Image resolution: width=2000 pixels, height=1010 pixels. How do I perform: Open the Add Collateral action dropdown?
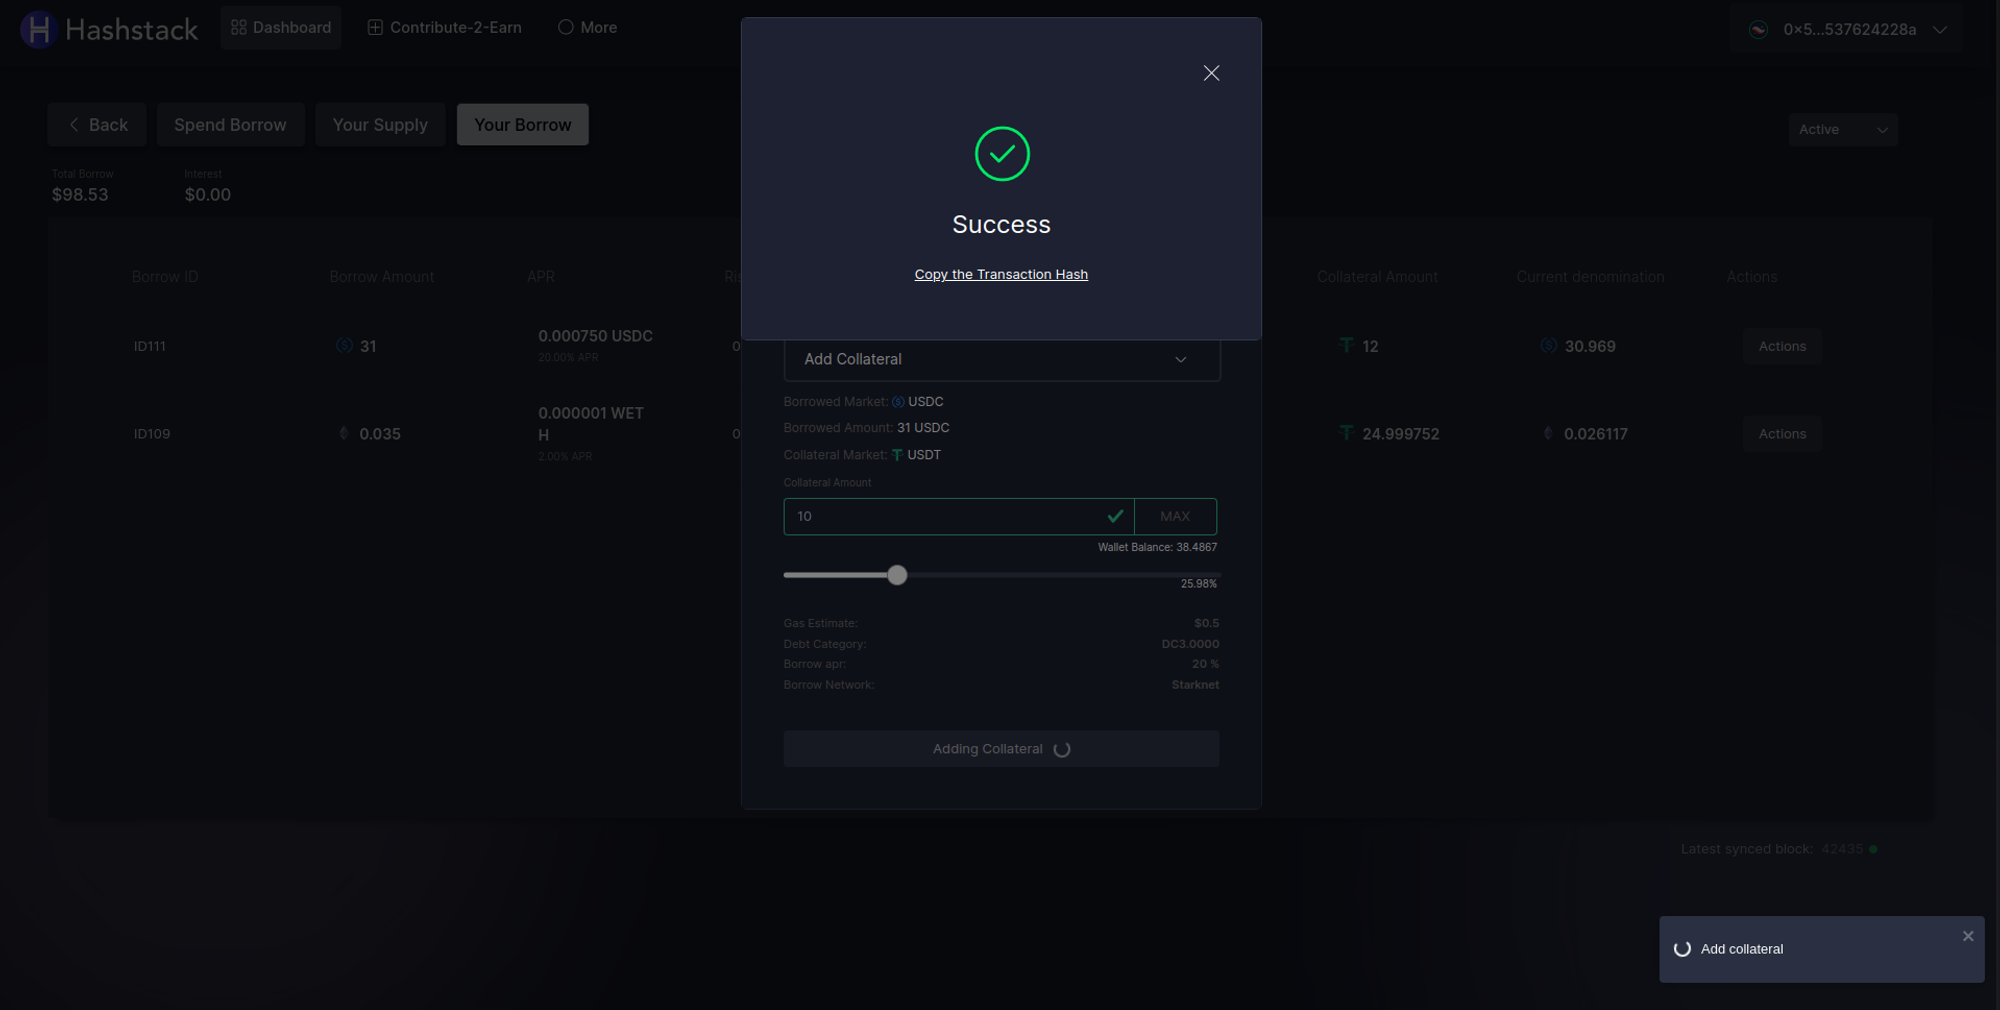click(1001, 360)
